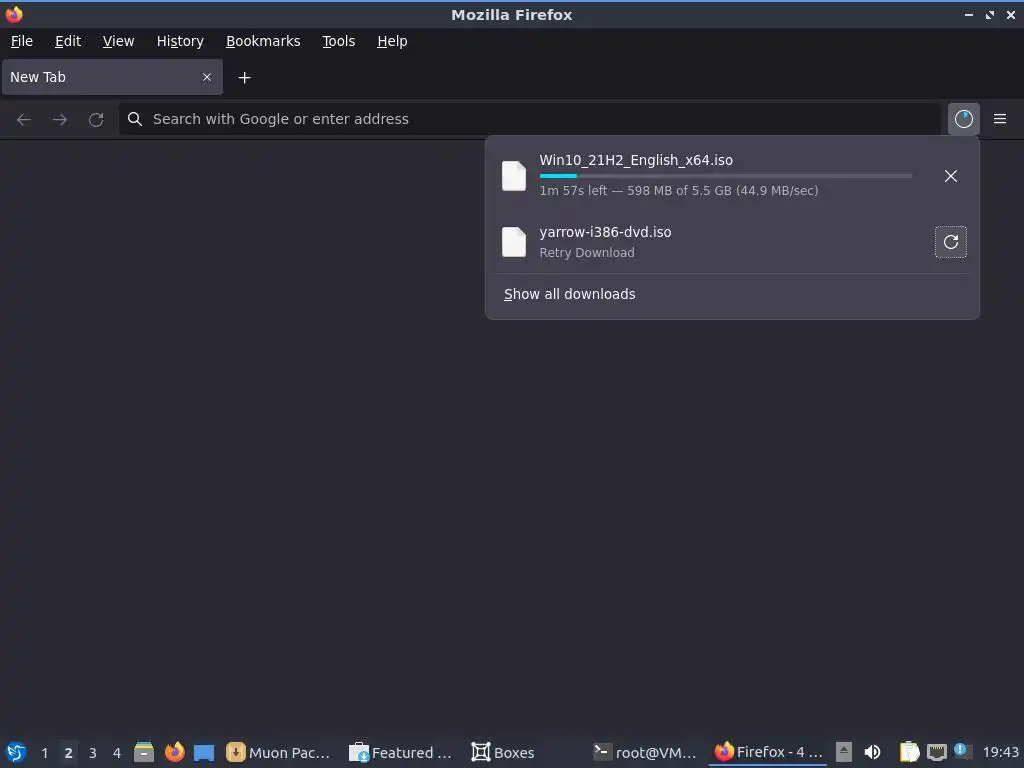Screen dimensions: 1024x768
Task: Cancel the Win10_21H2_English_x64.iso download
Action: pyautogui.click(x=950, y=176)
